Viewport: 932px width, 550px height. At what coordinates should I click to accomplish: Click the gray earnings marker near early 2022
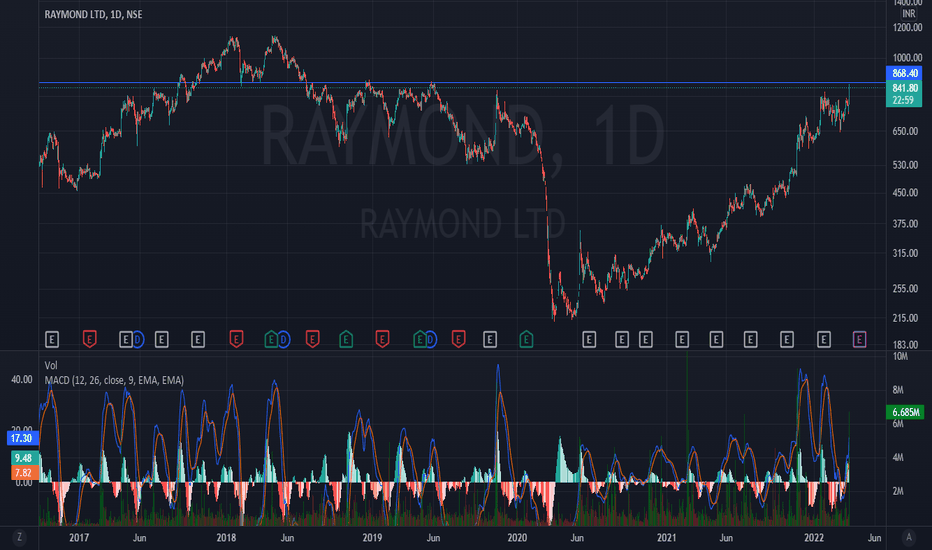pyautogui.click(x=823, y=340)
